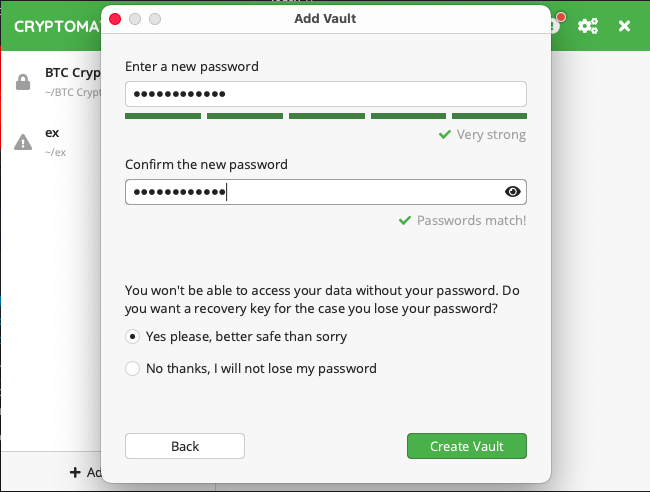Click the white X in green header
This screenshot has height=492, width=650.
click(x=625, y=26)
